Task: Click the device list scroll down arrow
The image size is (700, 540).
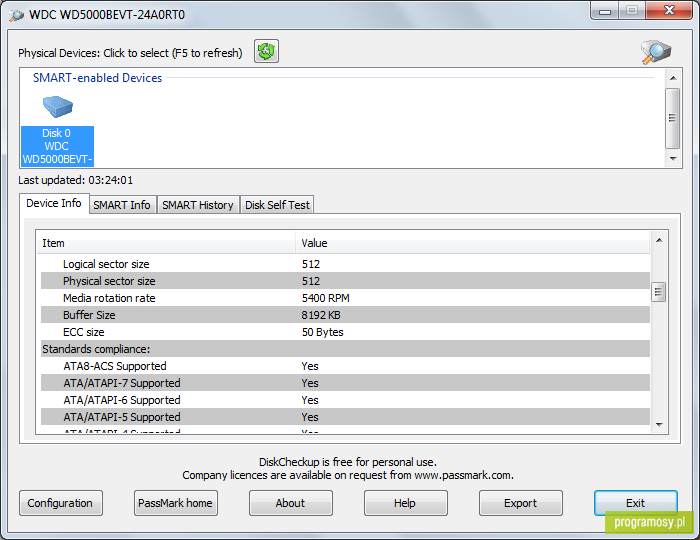Action: pyautogui.click(x=673, y=158)
